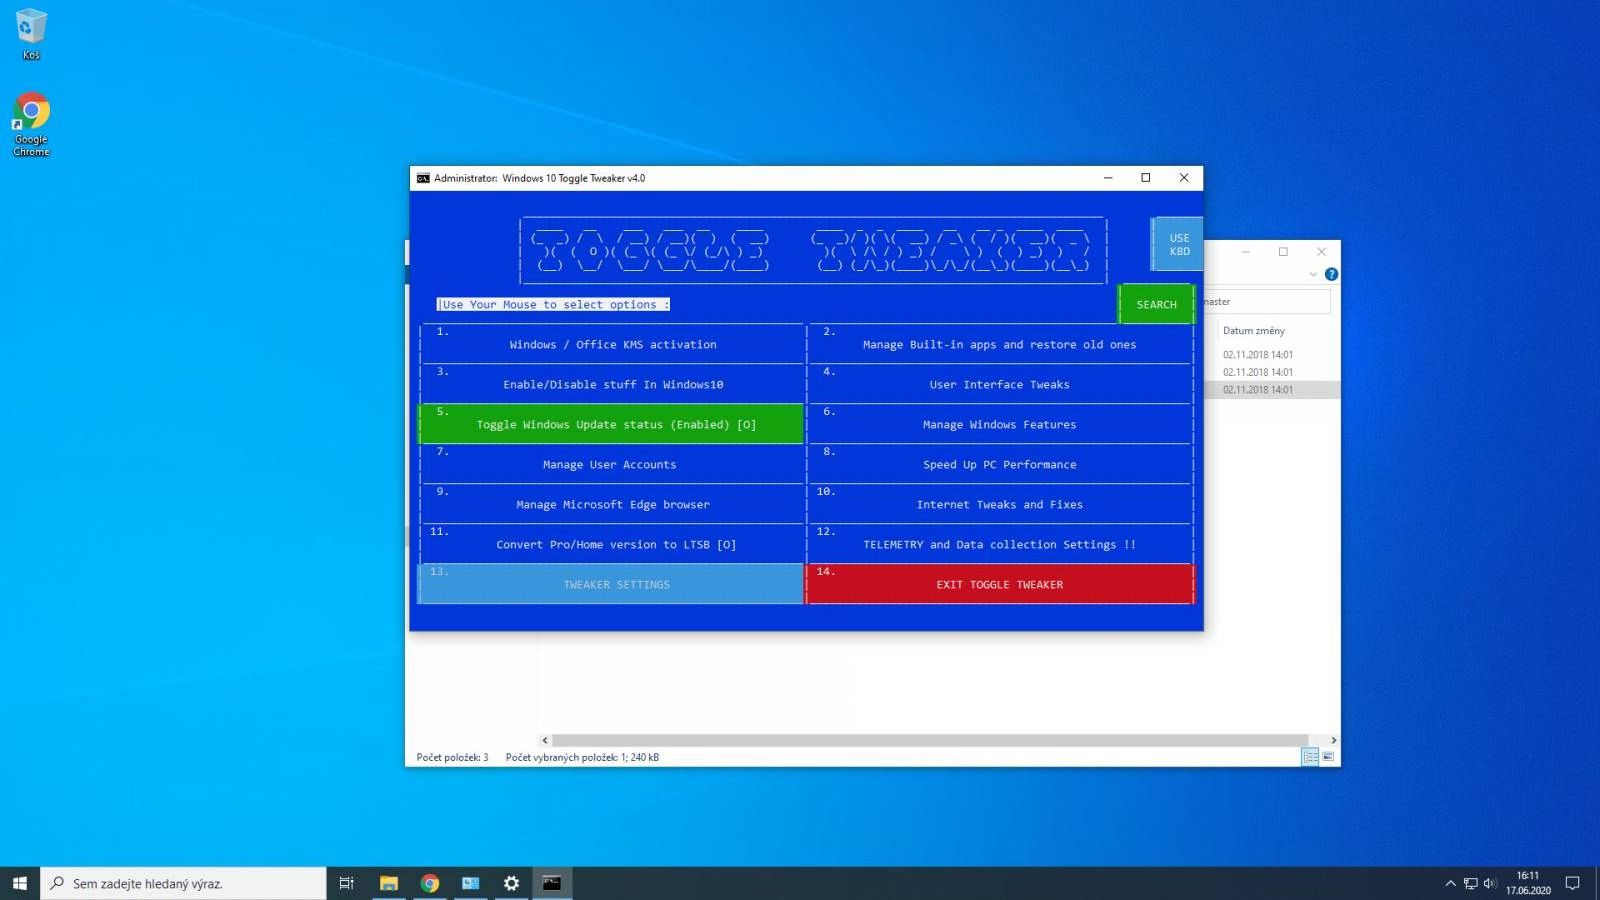Screen dimensions: 1600x900
Task: Toggle Windows Update status option
Action: [612, 424]
